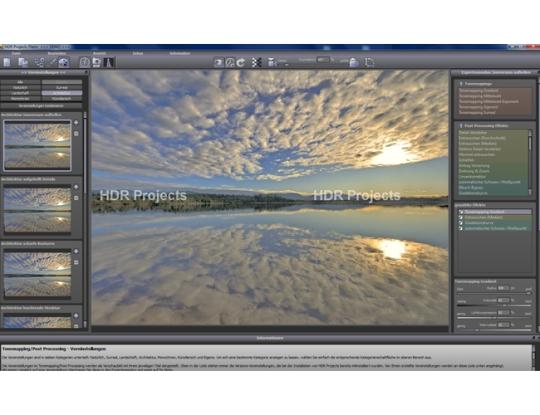The width and height of the screenshot is (540, 415).
Task: Open the Datei menu
Action: tap(16, 53)
